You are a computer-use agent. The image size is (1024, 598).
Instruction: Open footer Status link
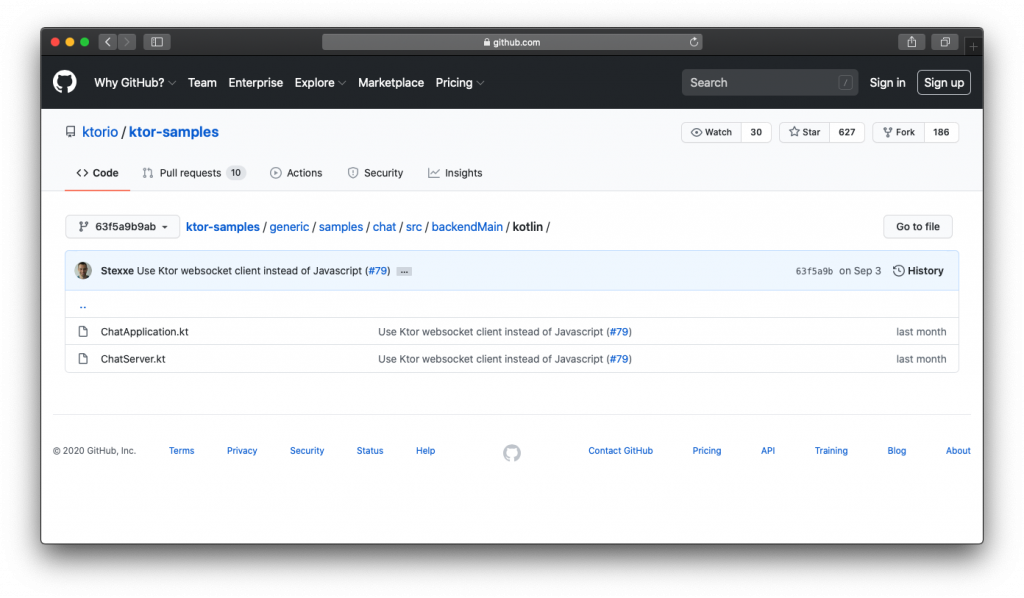(x=370, y=450)
